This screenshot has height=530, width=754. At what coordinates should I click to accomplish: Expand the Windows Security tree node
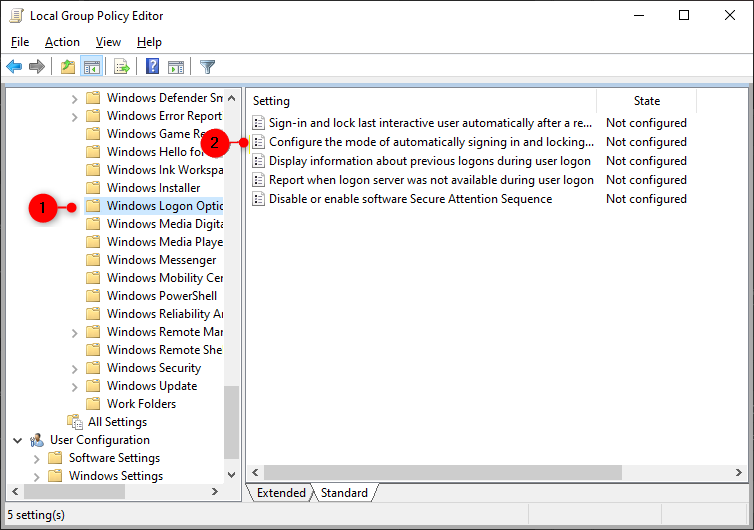(x=75, y=368)
